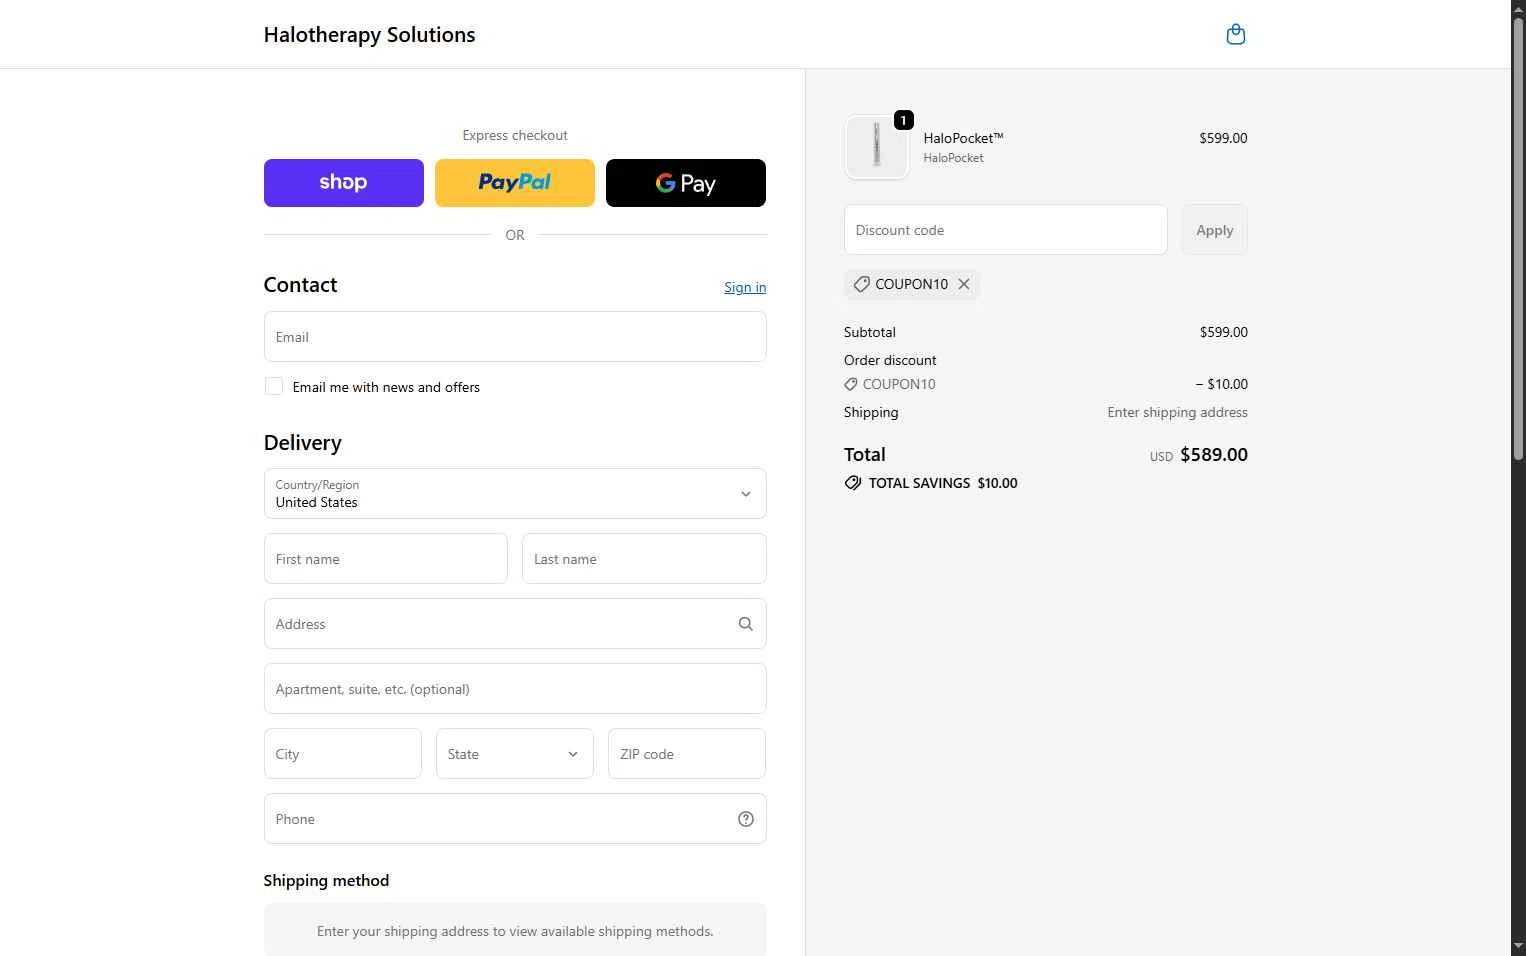The image size is (1526, 956).
Task: Click the tag icon beside Total Savings
Action: (853, 483)
